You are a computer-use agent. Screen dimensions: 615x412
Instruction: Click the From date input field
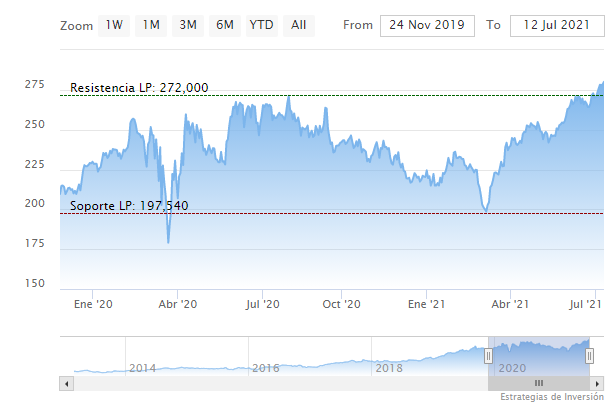pyautogui.click(x=428, y=25)
